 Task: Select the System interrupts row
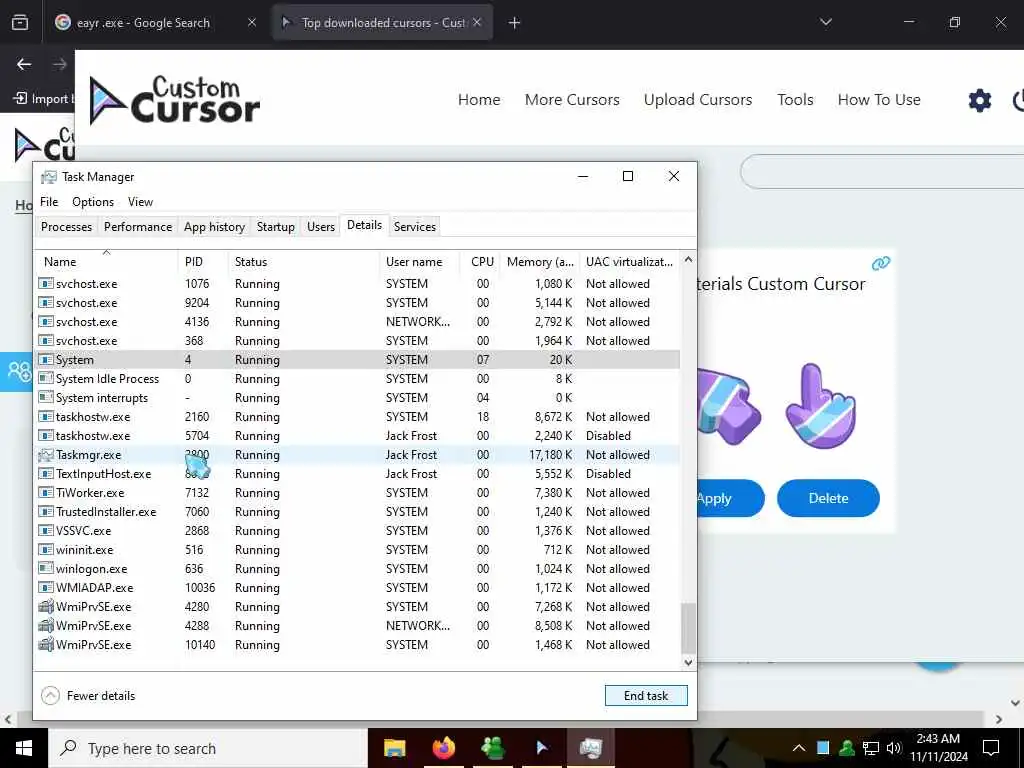click(357, 398)
